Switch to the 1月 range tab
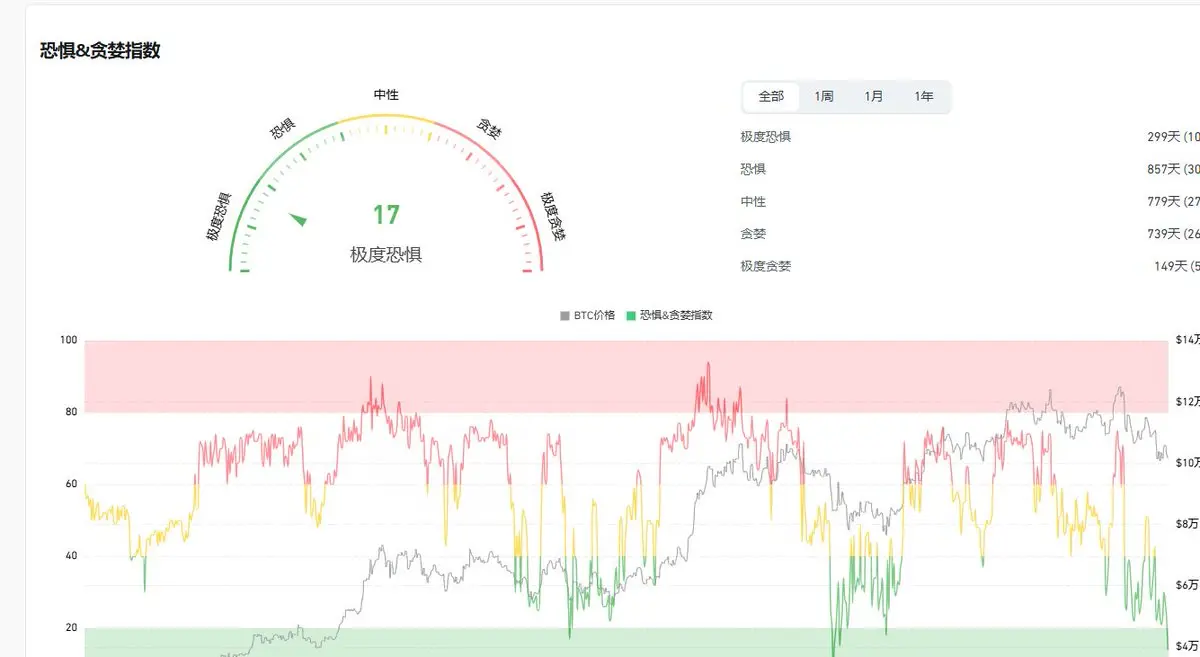The image size is (1200, 657). pos(874,97)
